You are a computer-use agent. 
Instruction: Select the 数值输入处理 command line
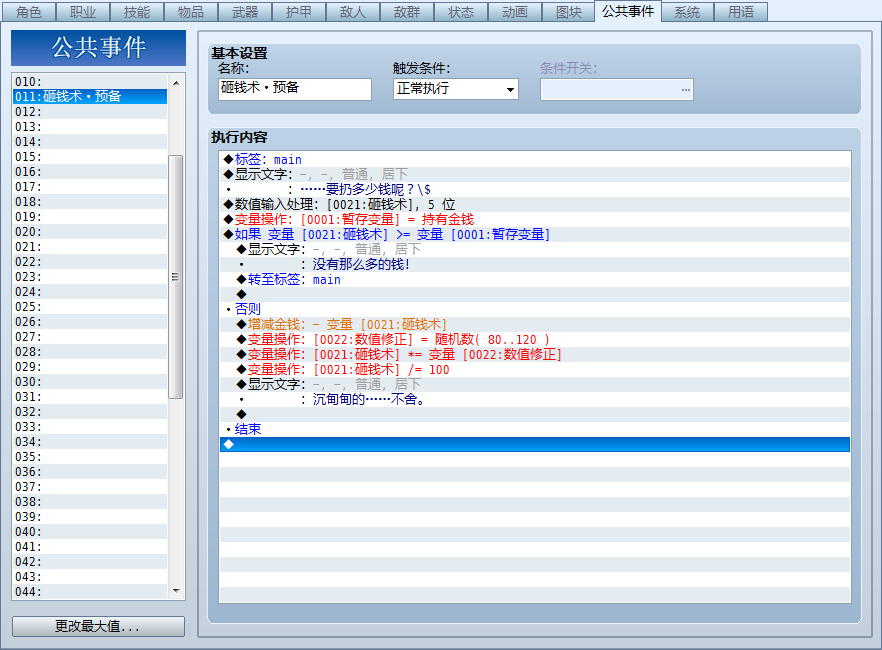click(x=535, y=204)
